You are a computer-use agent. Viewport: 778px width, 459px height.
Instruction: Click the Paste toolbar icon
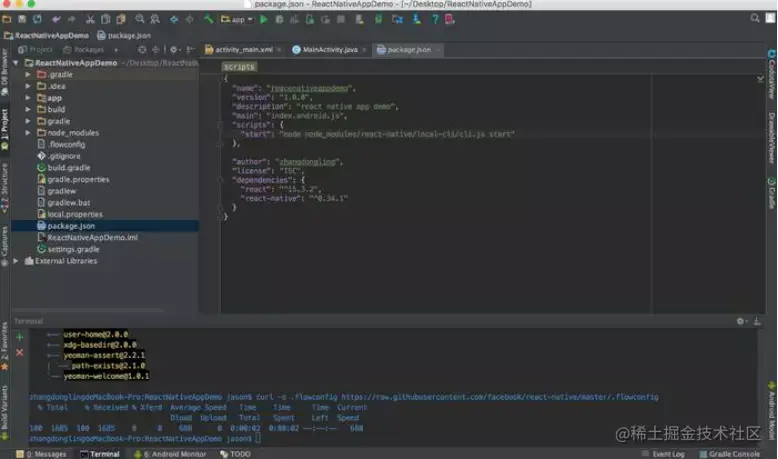[x=121, y=19]
